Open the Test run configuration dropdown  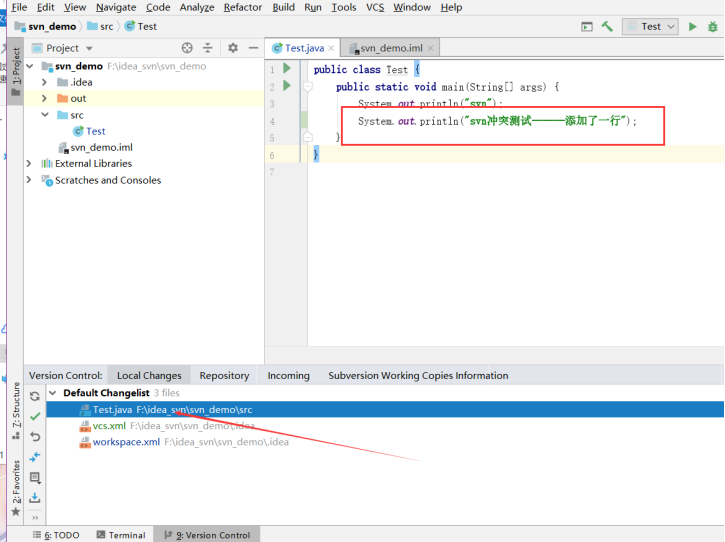(x=650, y=27)
